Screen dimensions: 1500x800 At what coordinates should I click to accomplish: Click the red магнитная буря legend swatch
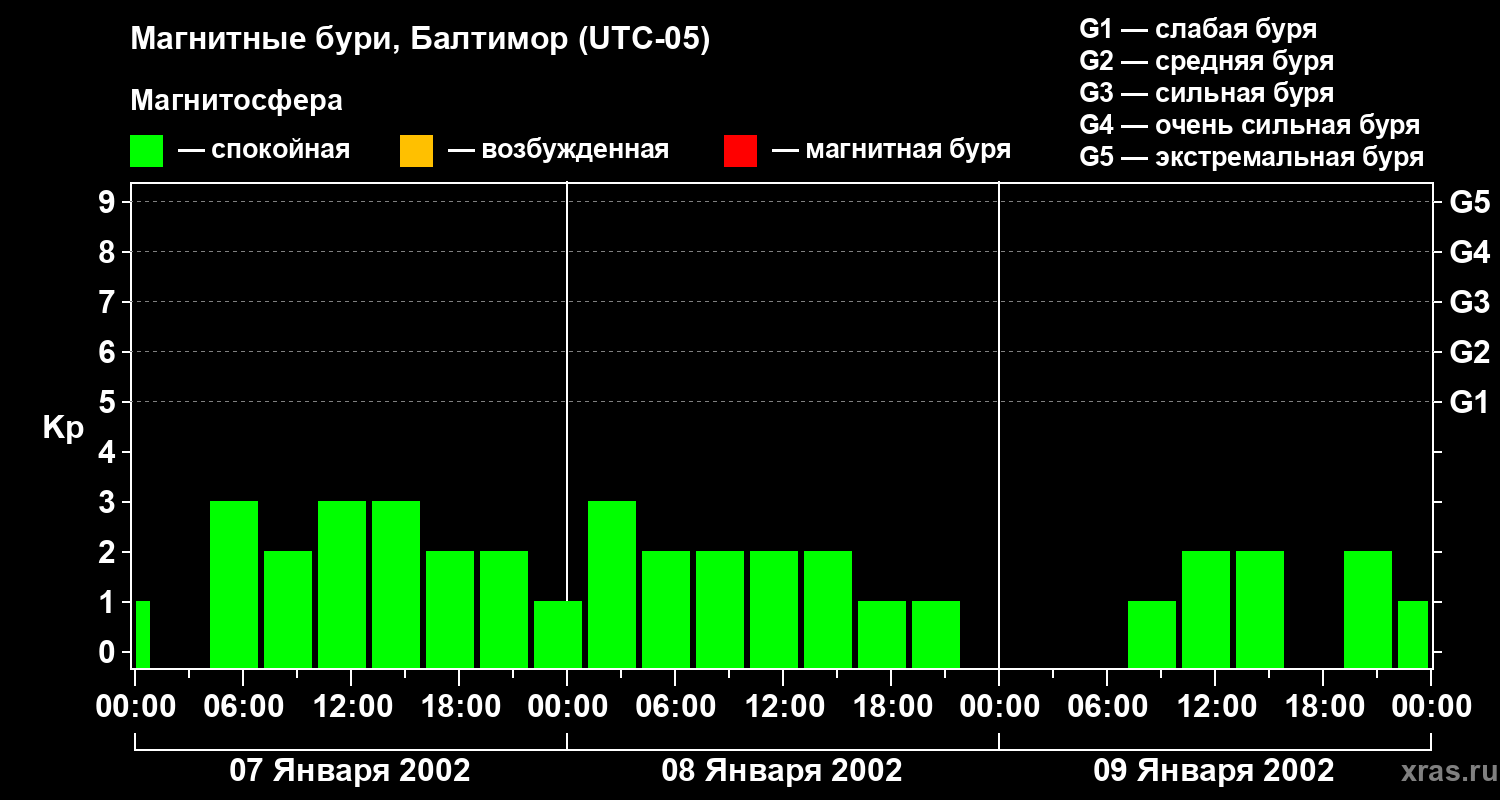pyautogui.click(x=740, y=151)
